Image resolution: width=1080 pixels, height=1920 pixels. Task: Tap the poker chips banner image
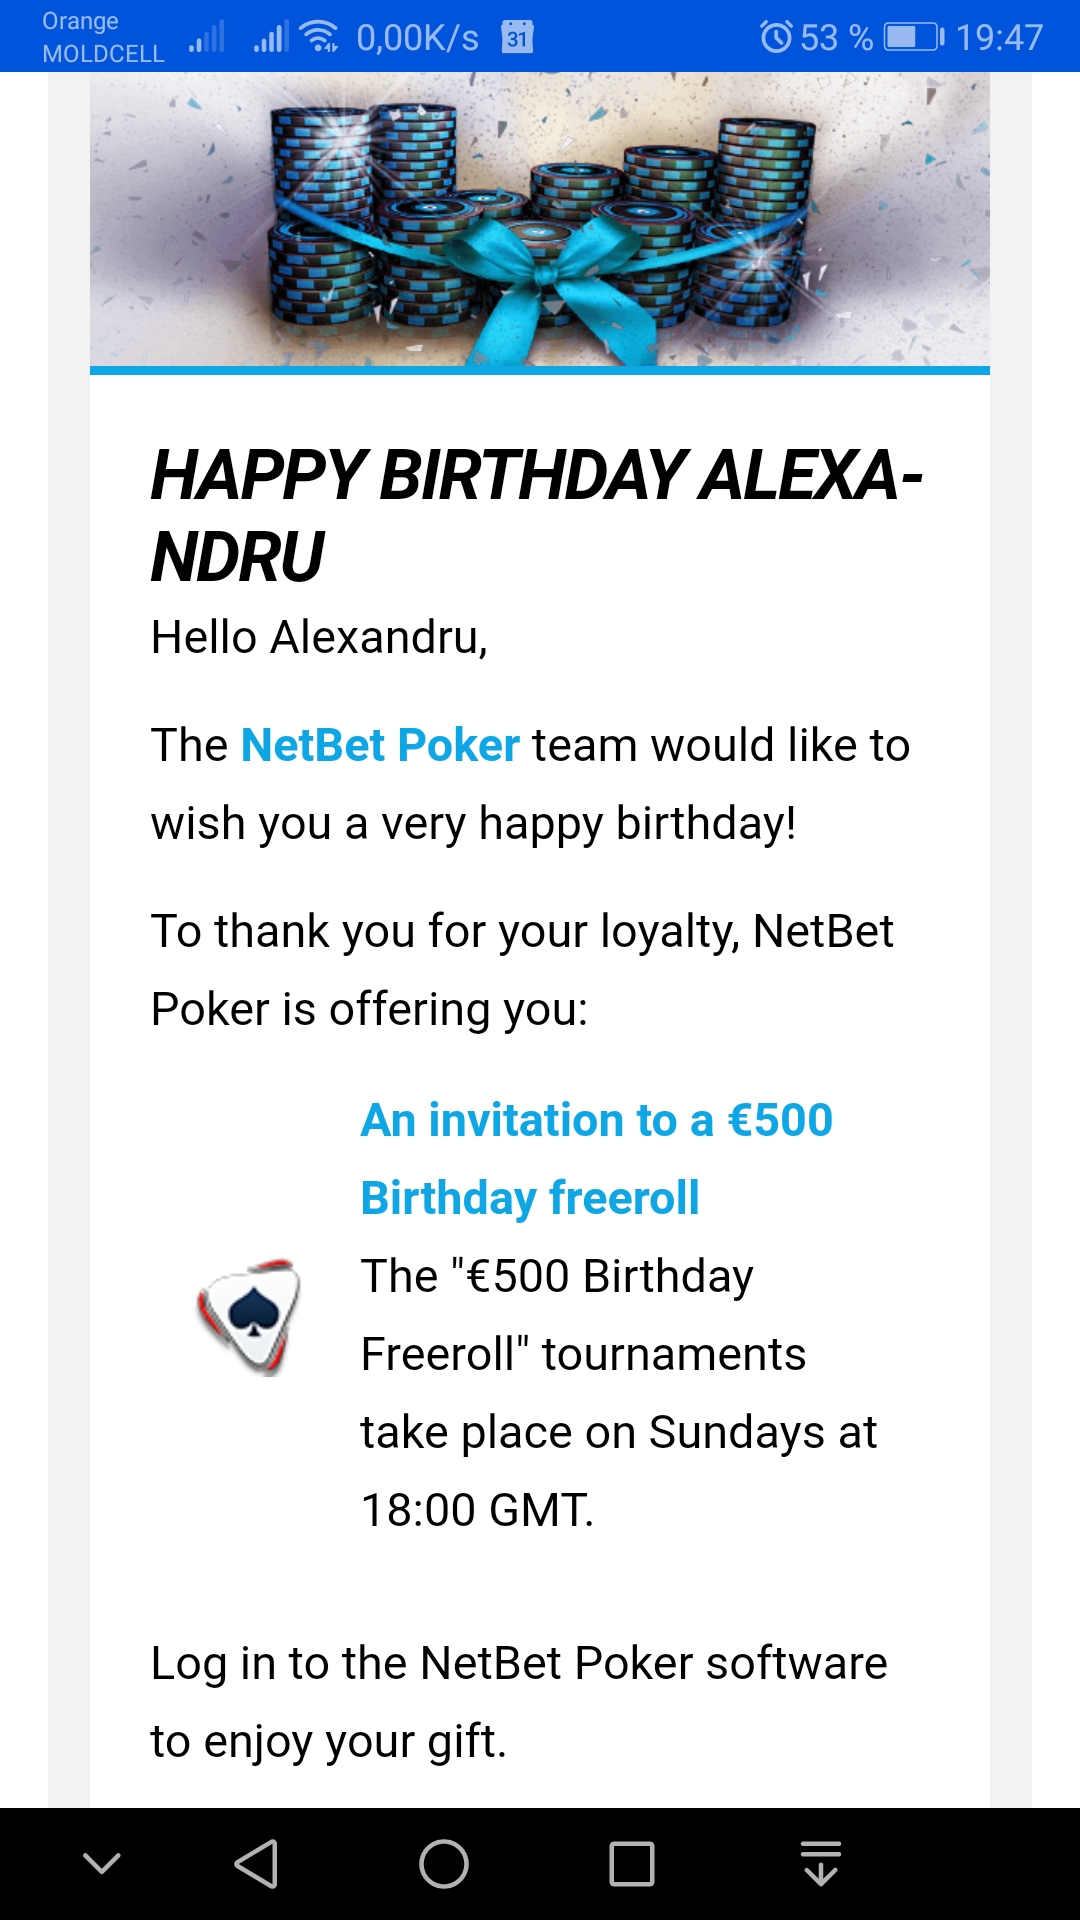540,219
